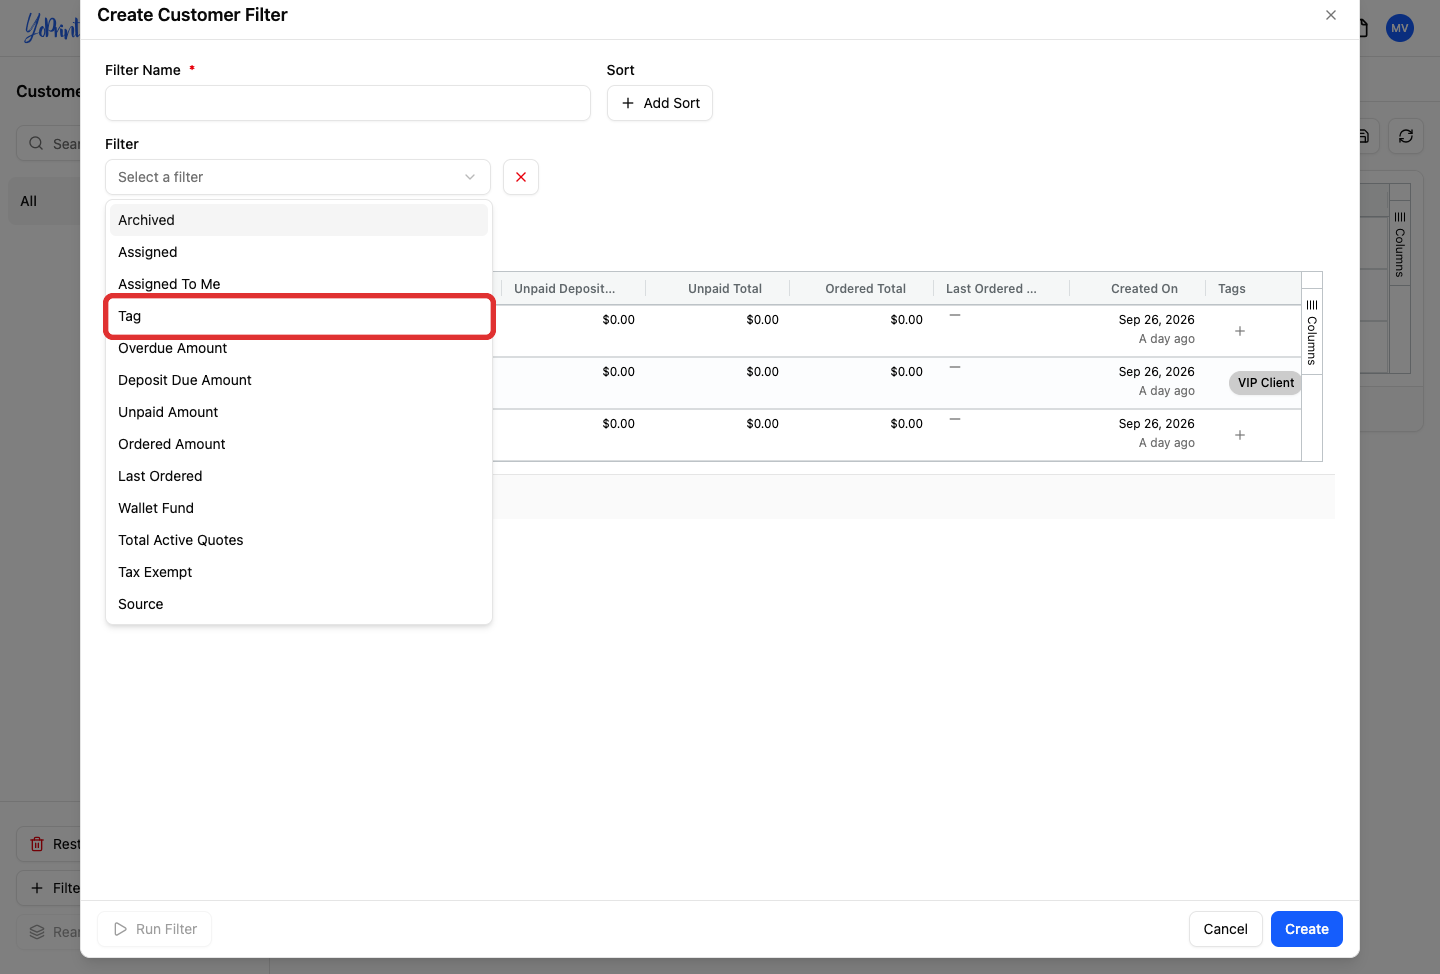Cancel the filter creation
Image resolution: width=1440 pixels, height=974 pixels.
pos(1225,929)
